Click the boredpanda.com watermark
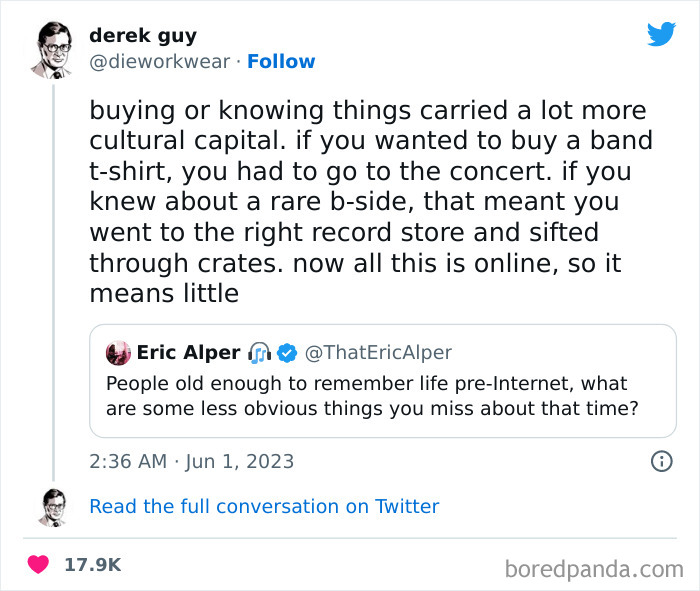This screenshot has width=700, height=591. pyautogui.click(x=594, y=569)
